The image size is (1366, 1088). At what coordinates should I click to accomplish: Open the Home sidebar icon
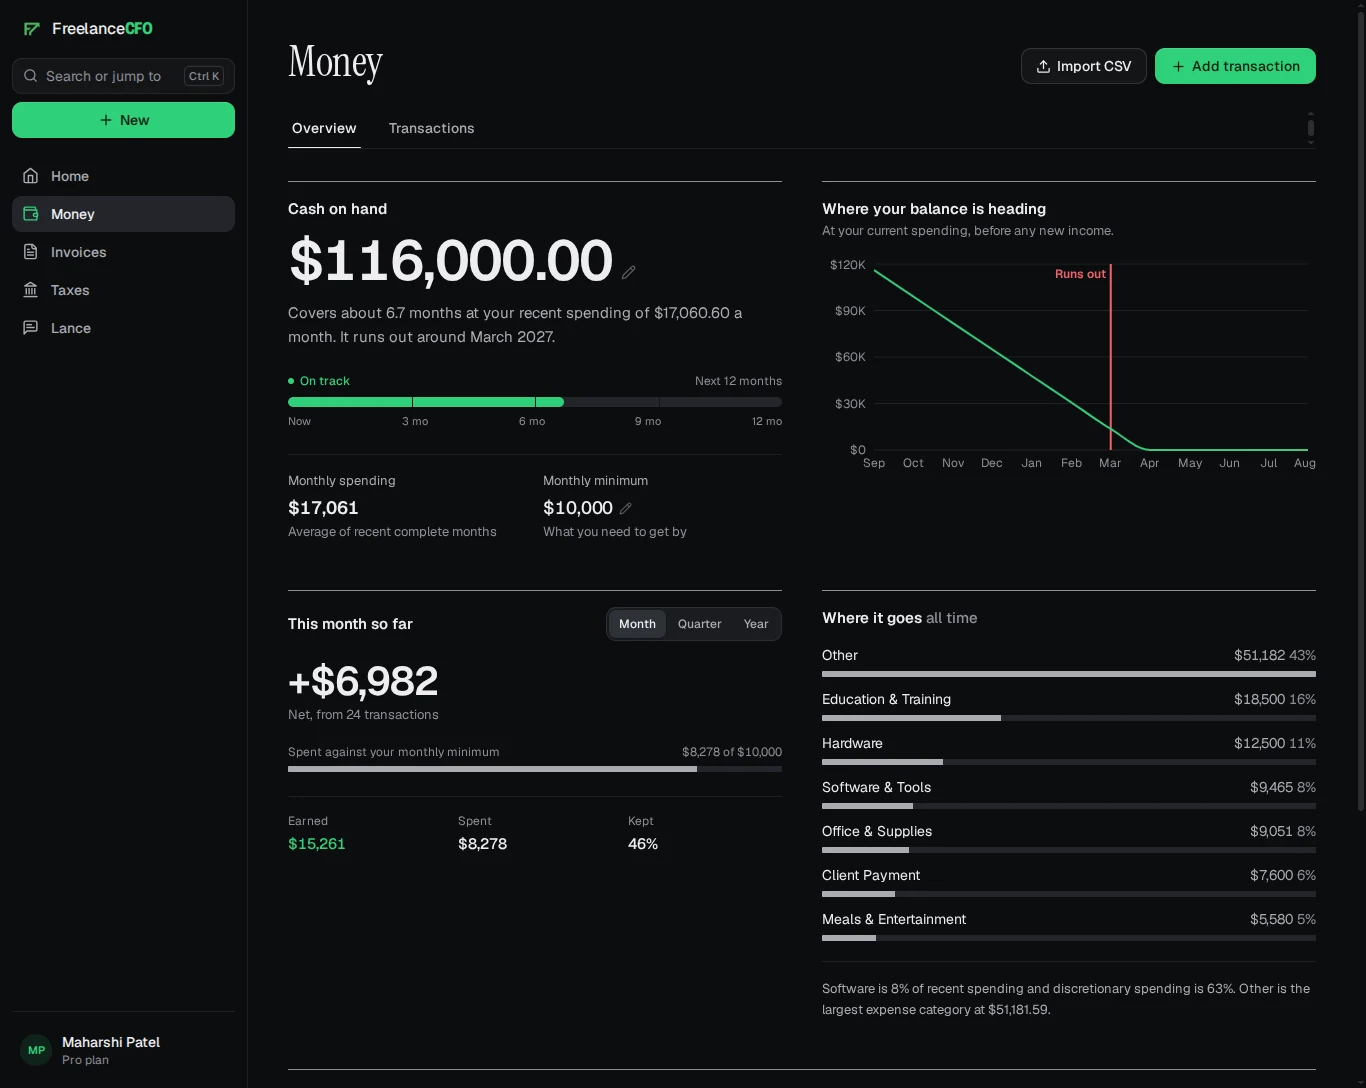click(31, 176)
